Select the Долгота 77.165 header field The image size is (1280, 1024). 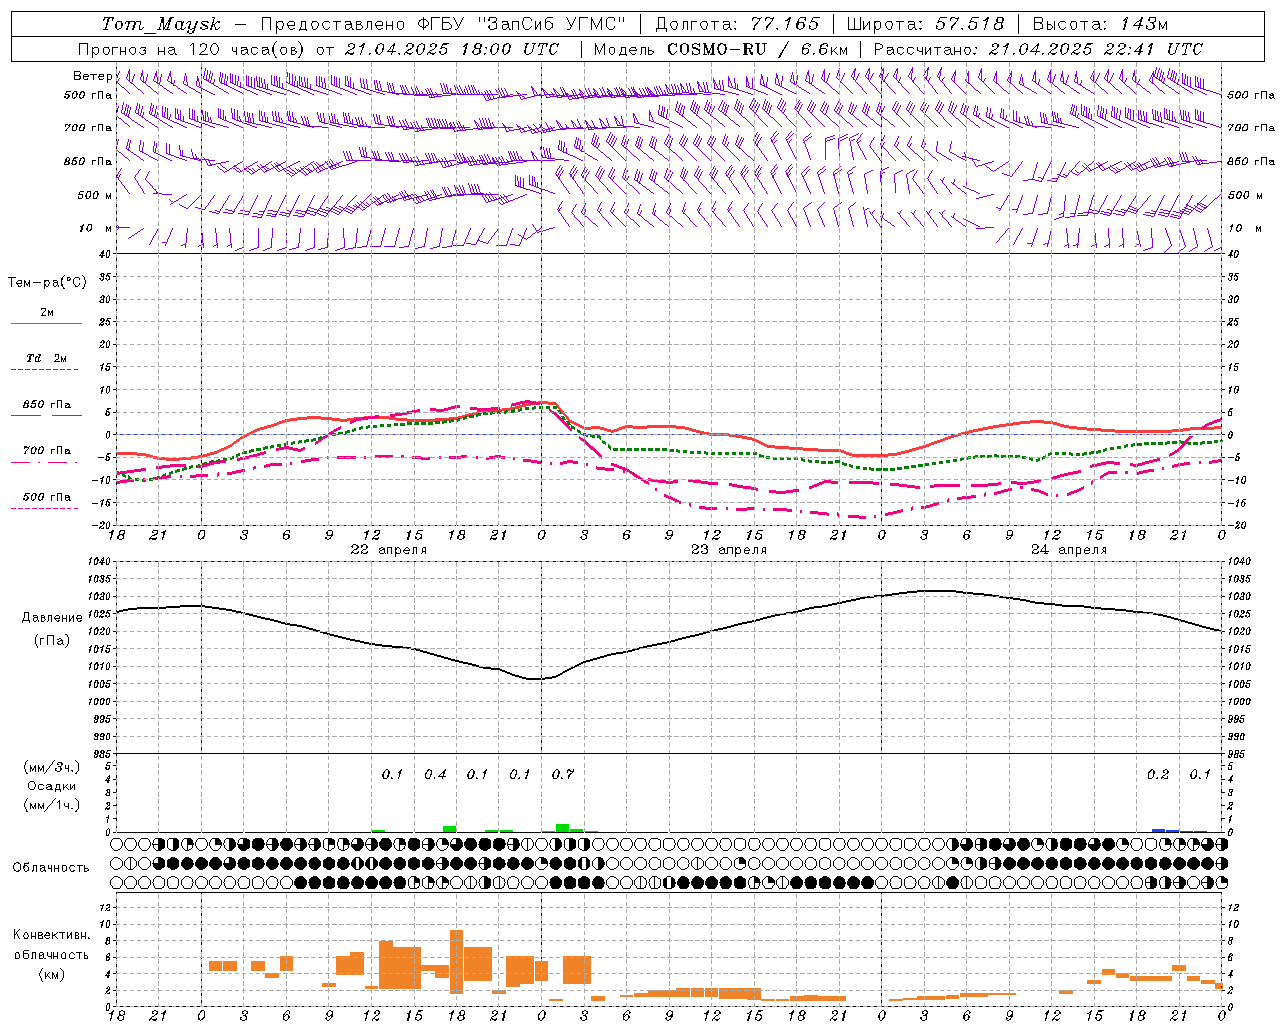[737, 24]
